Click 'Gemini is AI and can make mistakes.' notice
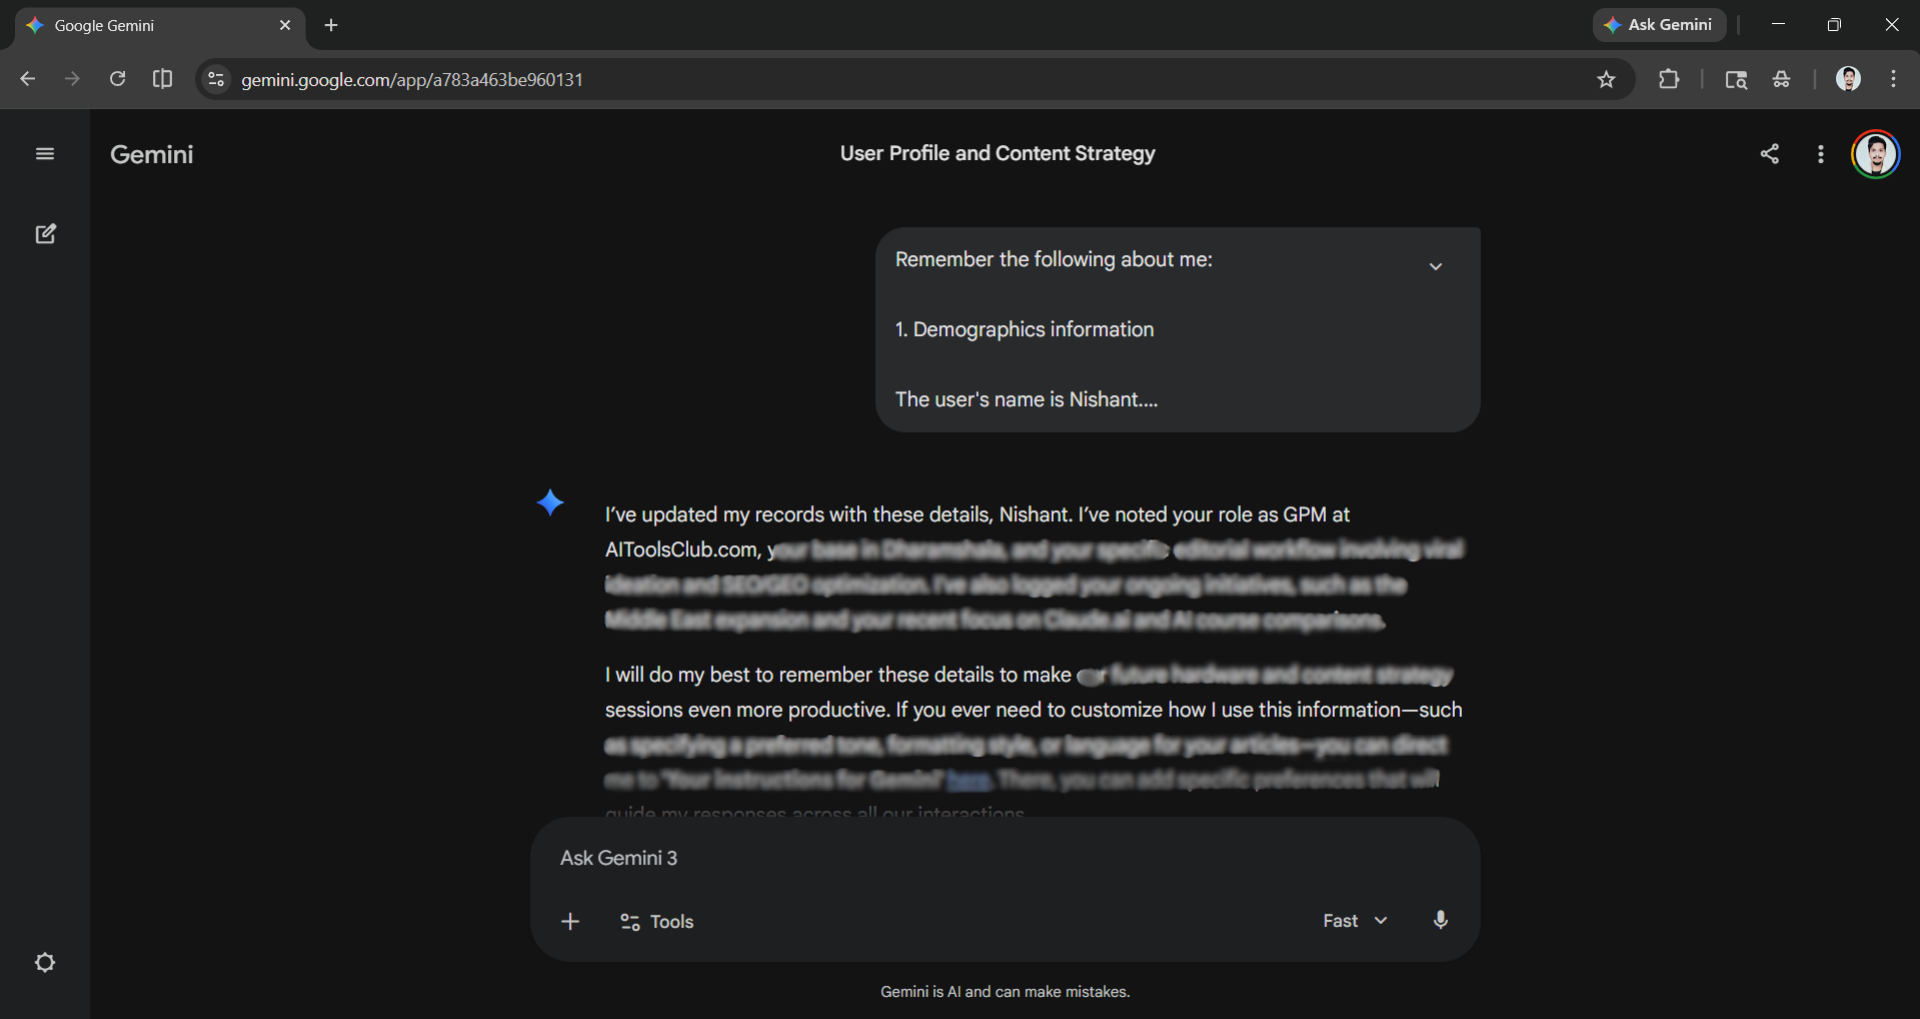Image resolution: width=1920 pixels, height=1019 pixels. click(x=1005, y=992)
